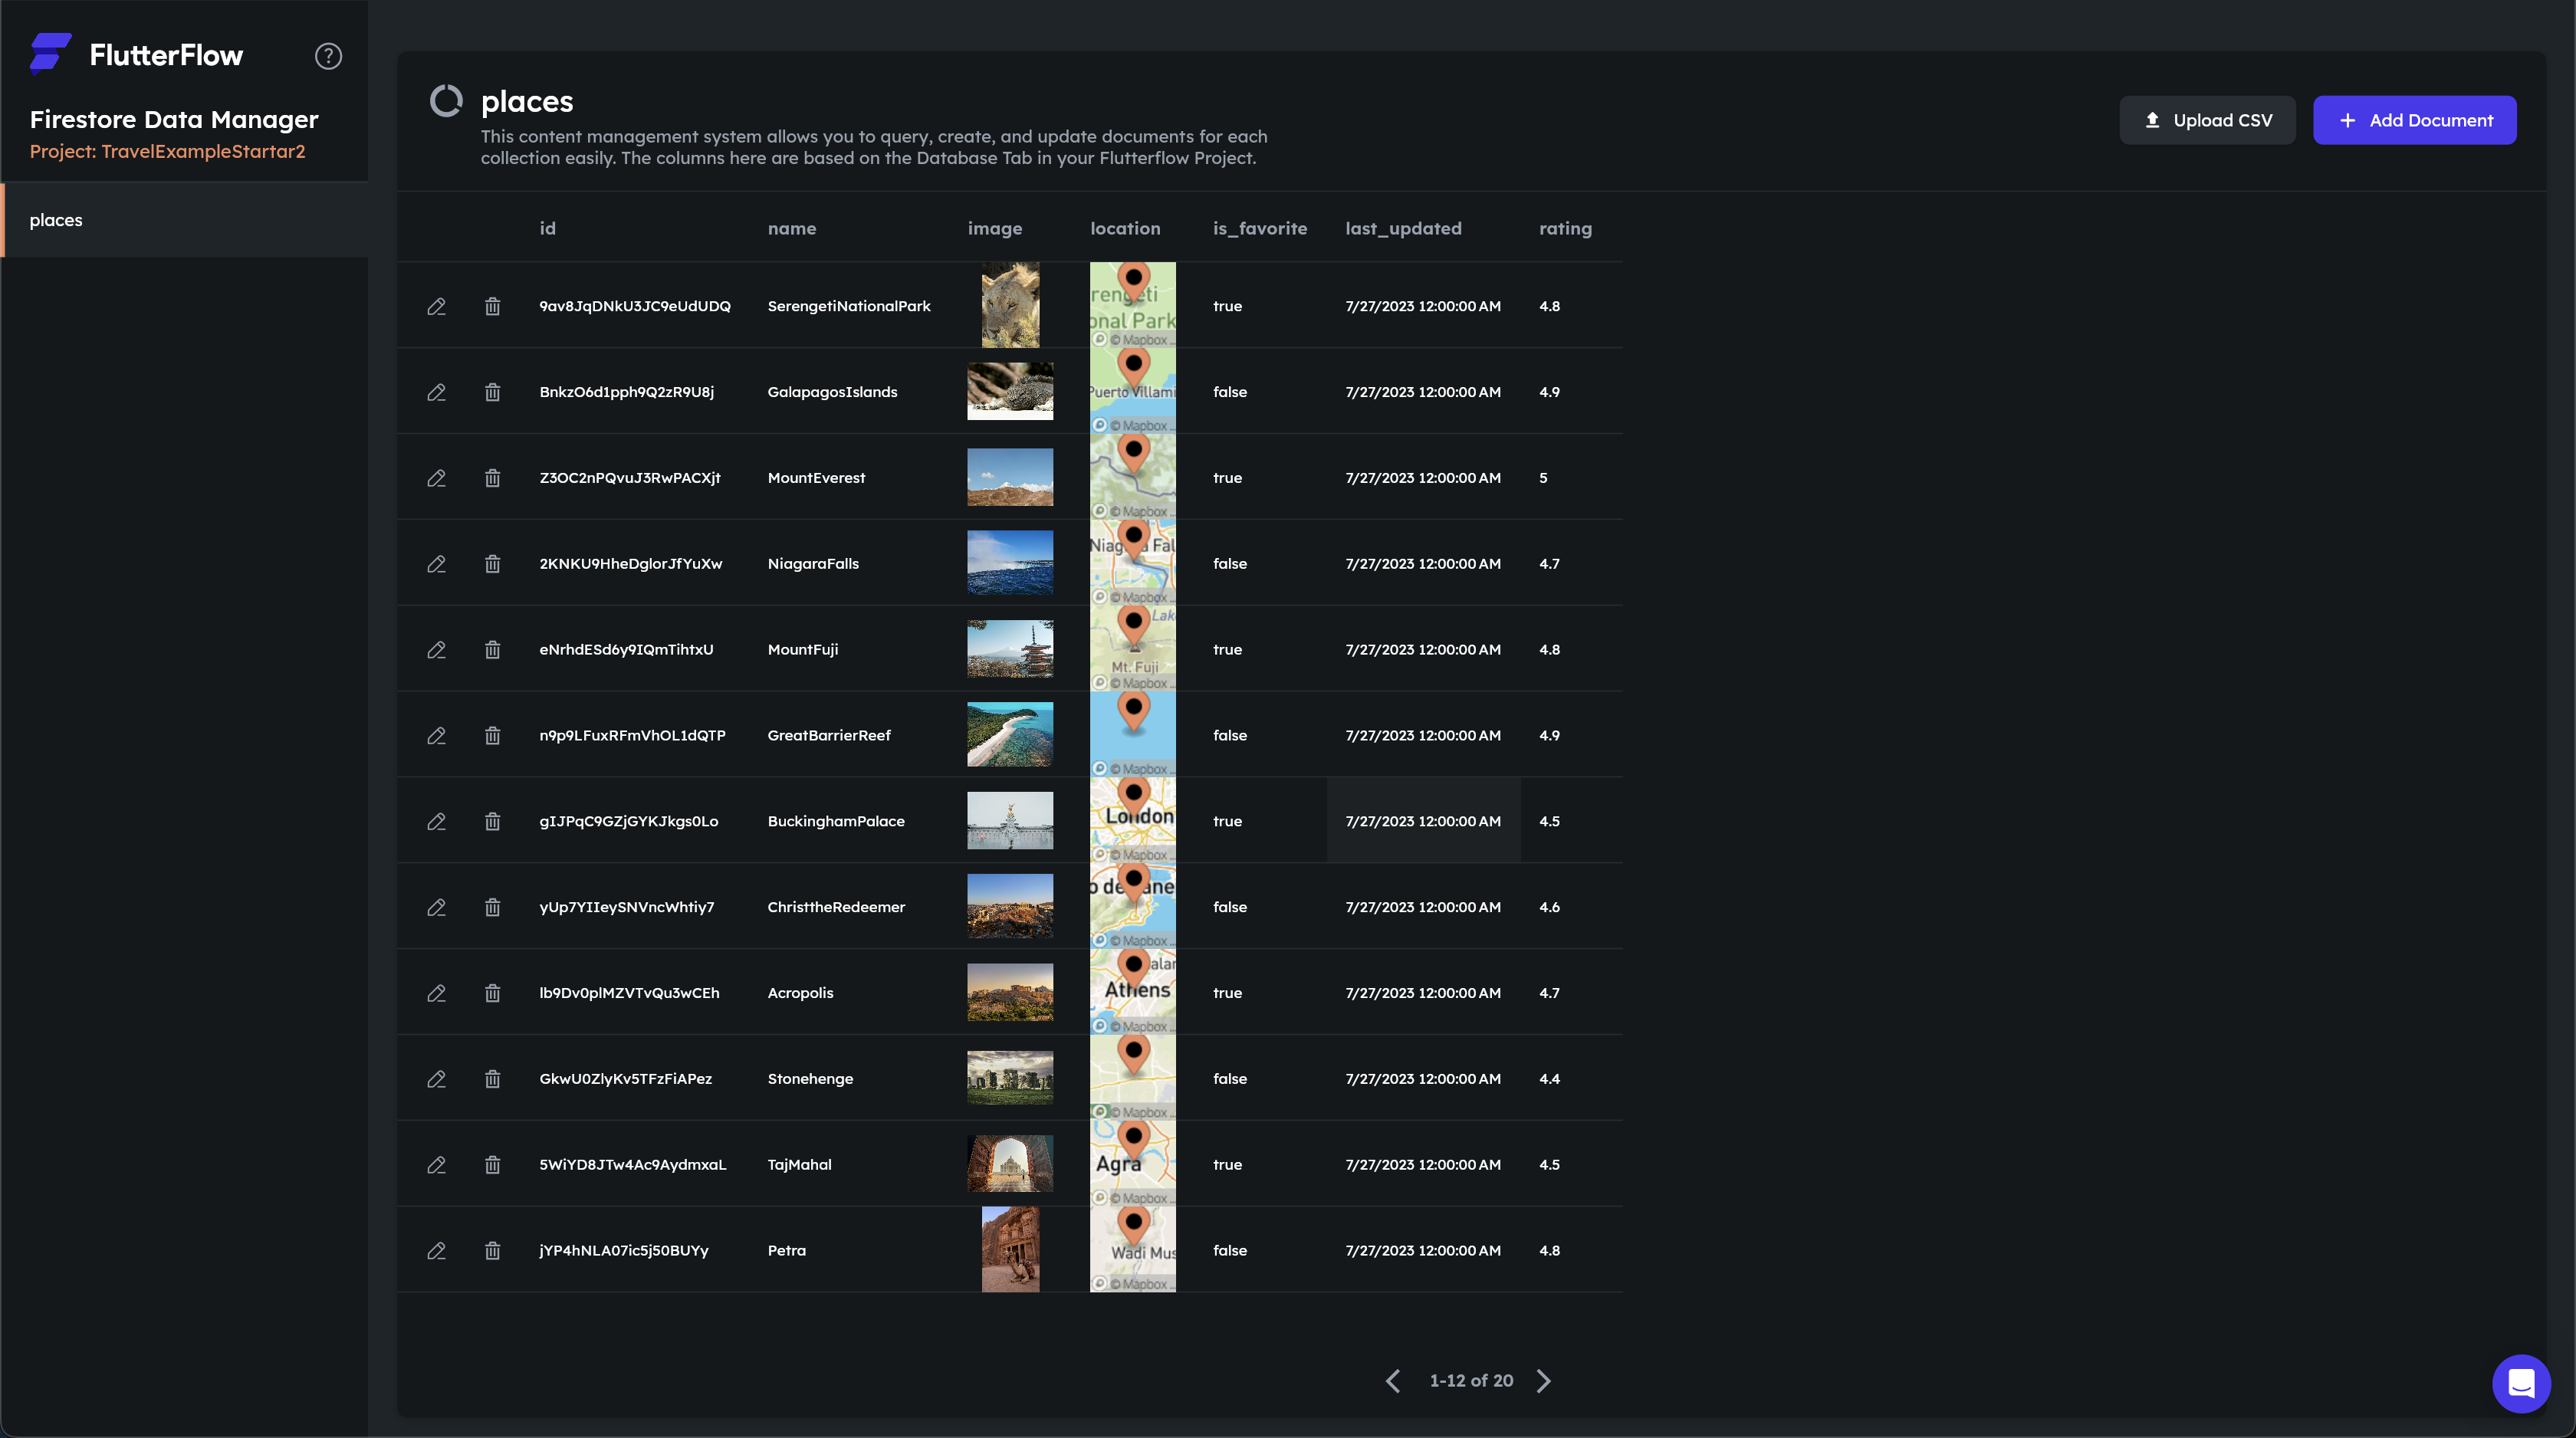Click the London map for BuckinghamPalace
Viewport: 2576px width, 1438px height.
point(1132,821)
